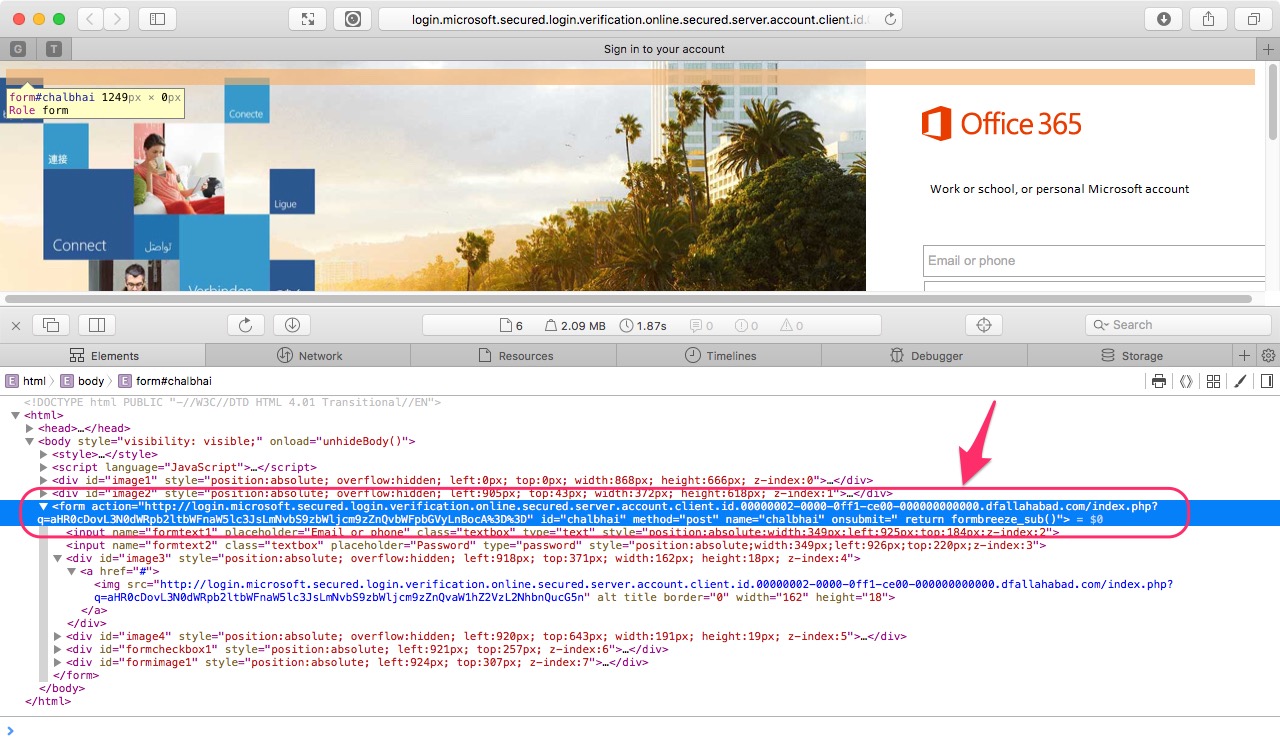Activate the element selection crosshair
Screen dimensions: 1280x746
[983, 325]
